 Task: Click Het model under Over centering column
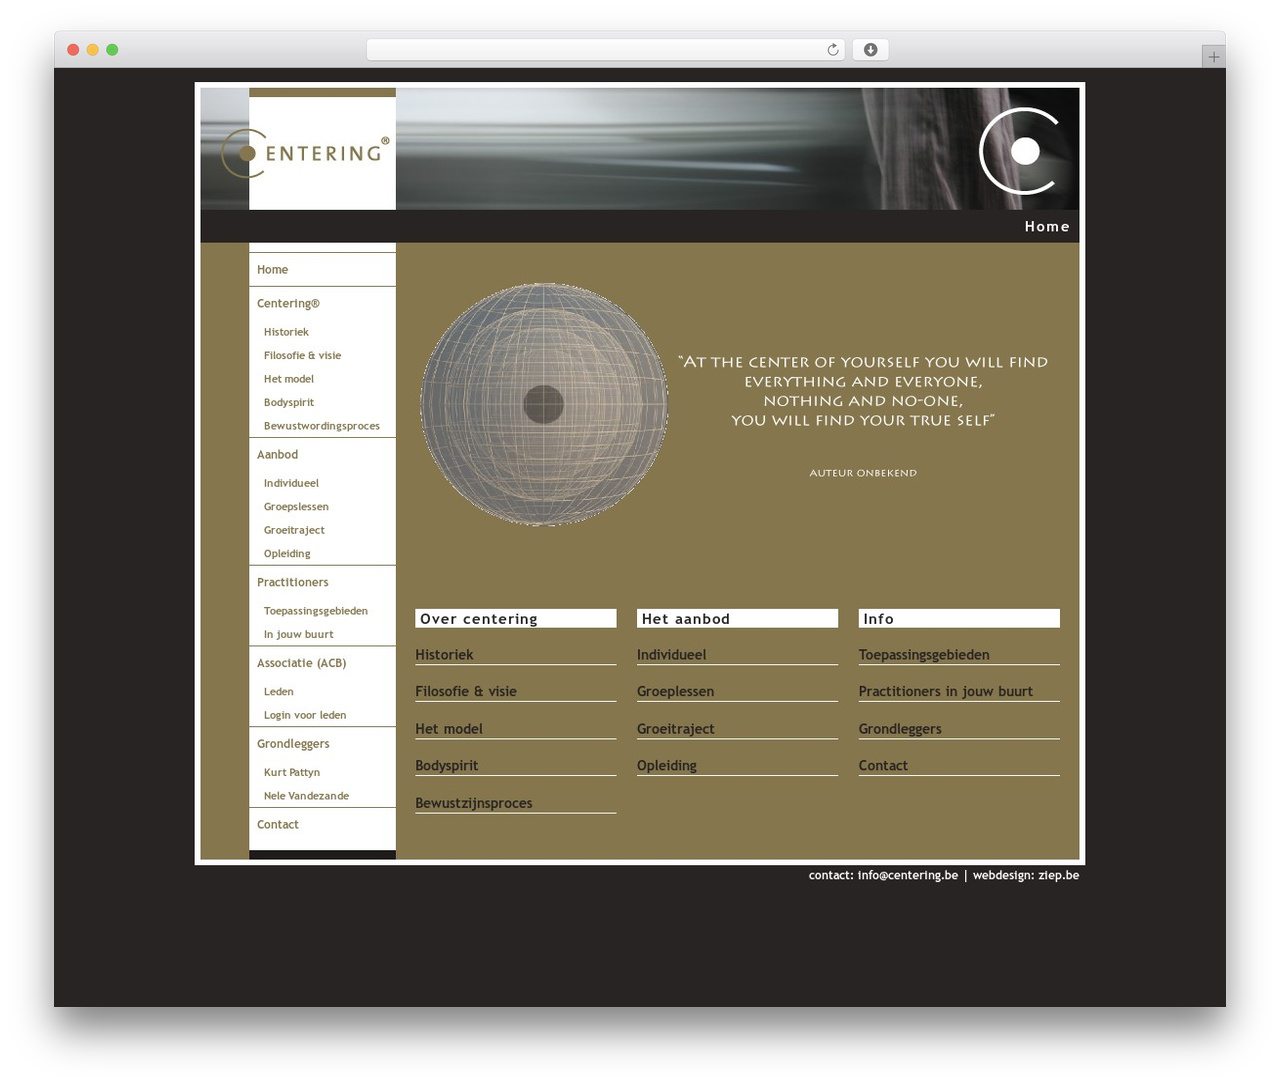coord(448,729)
